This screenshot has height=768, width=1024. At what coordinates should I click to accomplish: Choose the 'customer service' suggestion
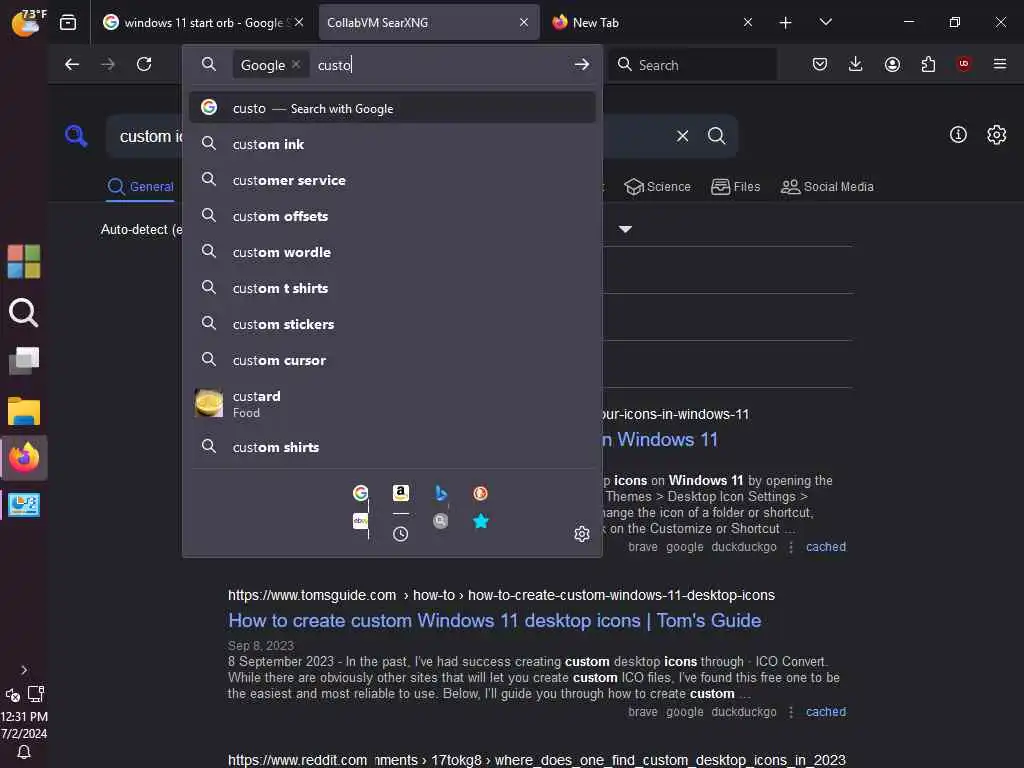(x=392, y=180)
